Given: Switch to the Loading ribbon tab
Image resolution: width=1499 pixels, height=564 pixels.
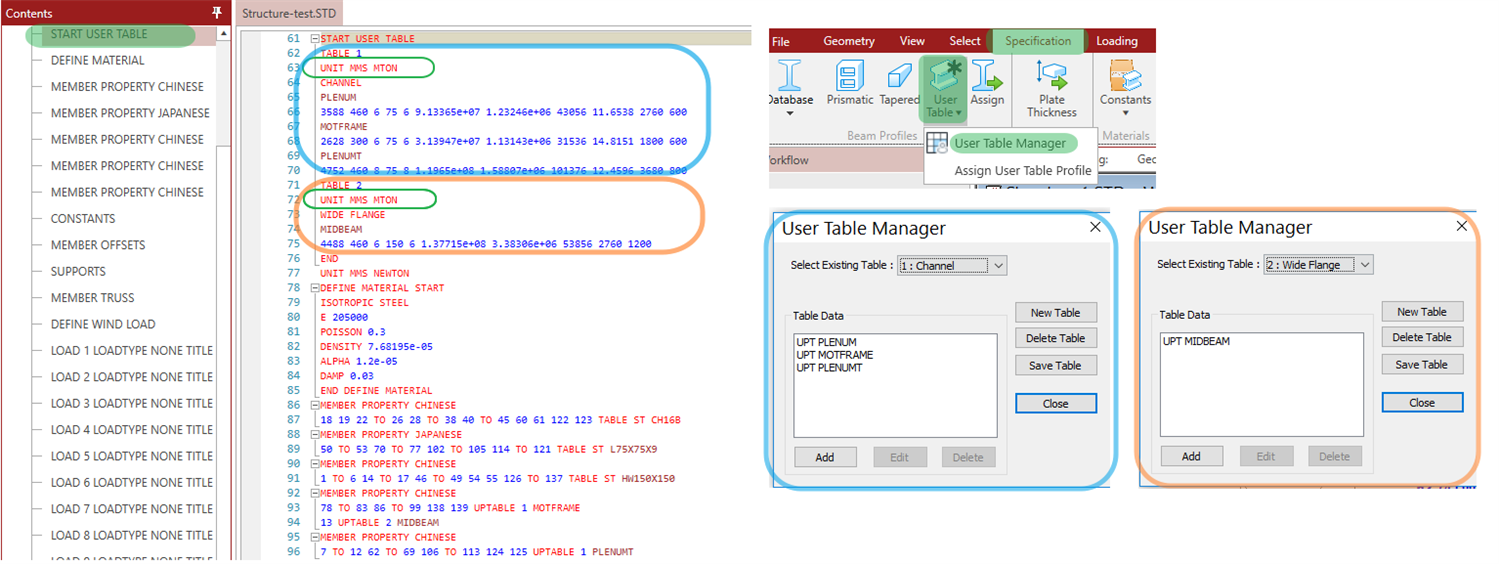Looking at the screenshot, I should (1116, 41).
